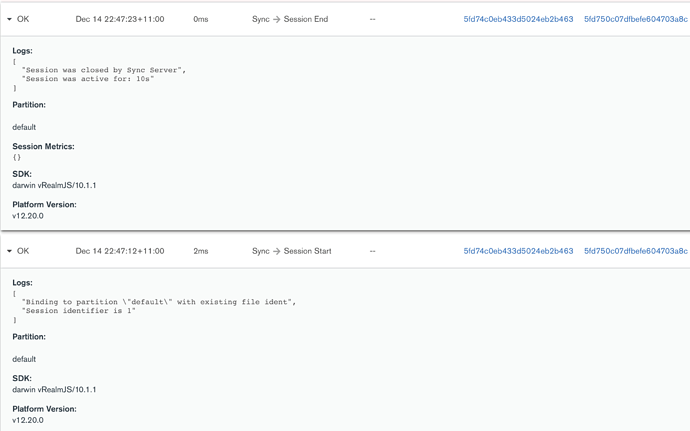This screenshot has width=690, height=431.
Task: Click log line "Session identifier is 1"
Action: 79,311
